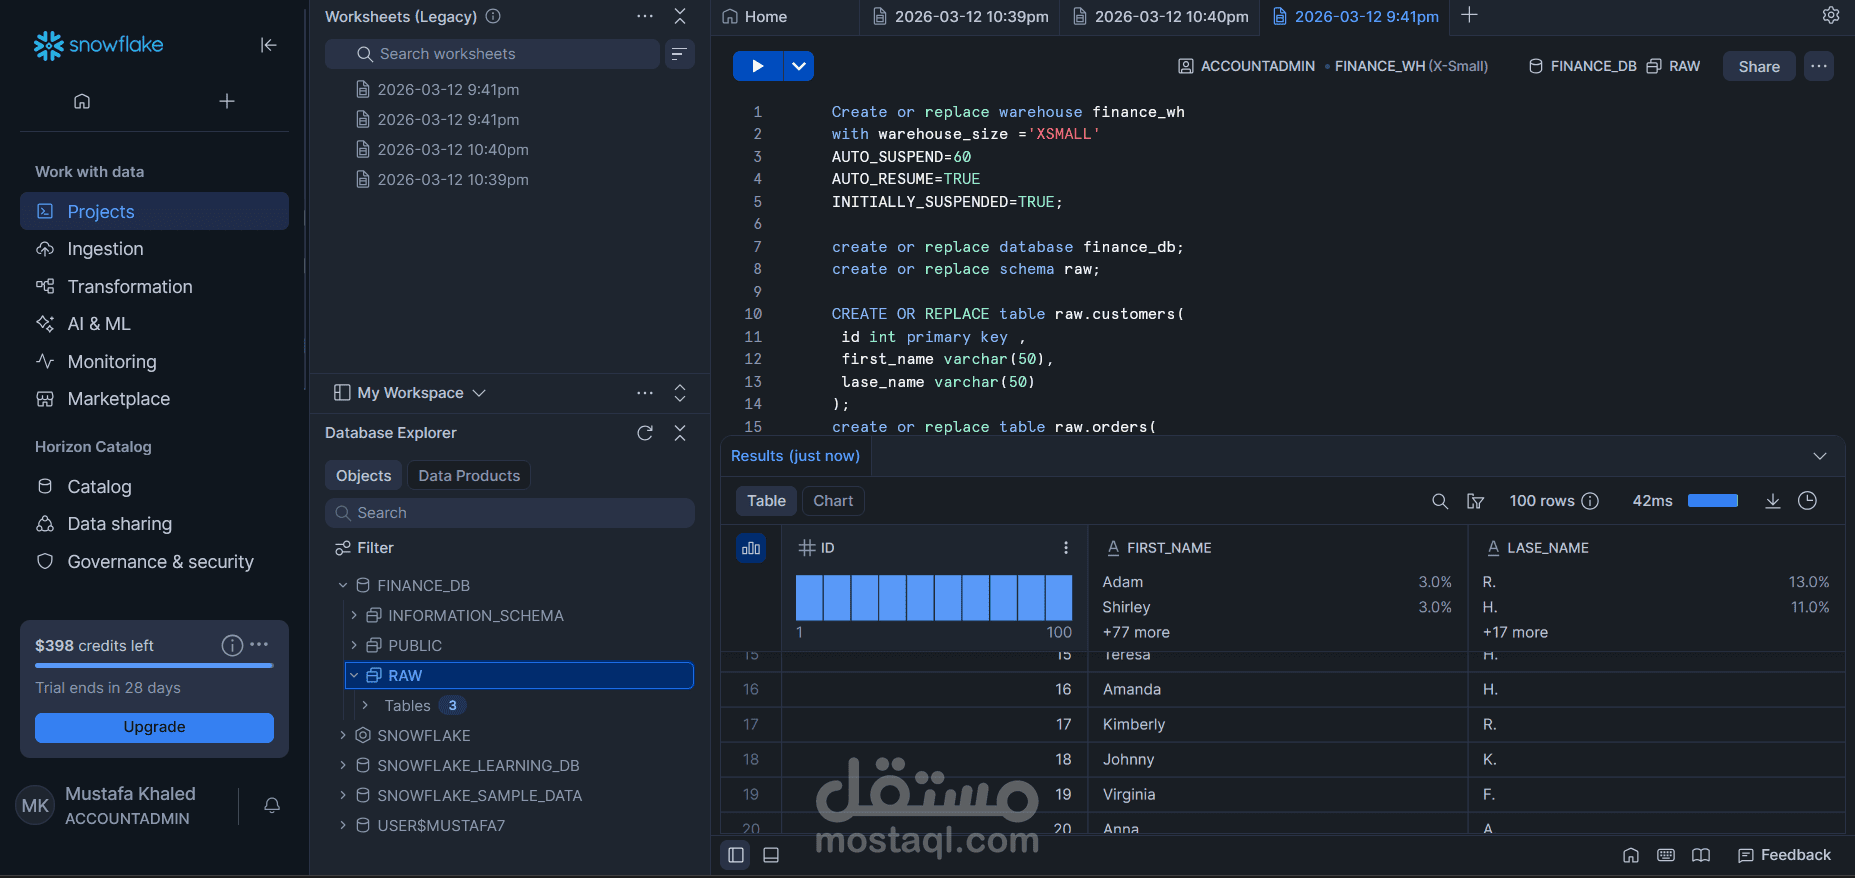This screenshot has width=1855, height=878.
Task: Change the FINANCE_DB database context
Action: [1583, 66]
